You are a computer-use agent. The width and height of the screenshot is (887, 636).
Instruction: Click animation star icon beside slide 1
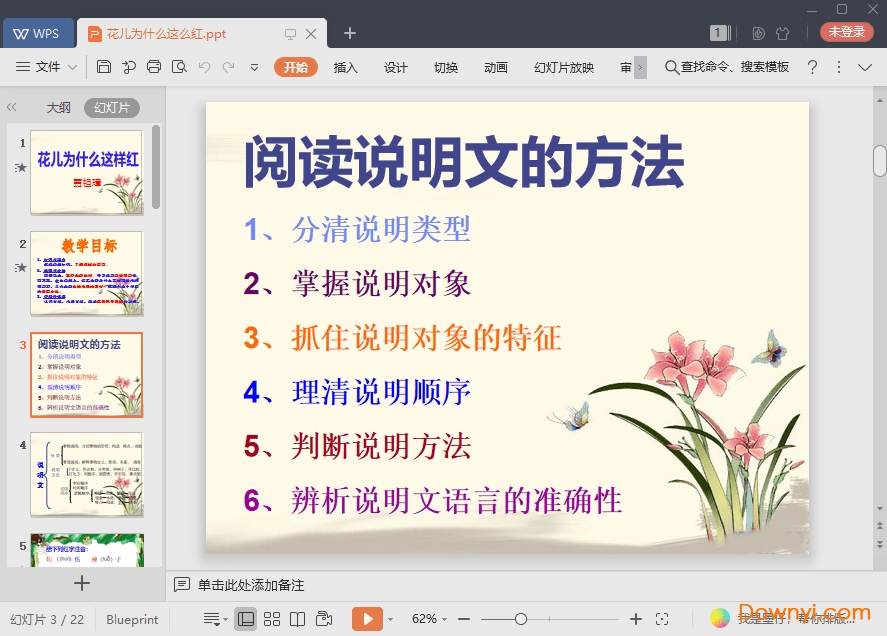[21, 167]
